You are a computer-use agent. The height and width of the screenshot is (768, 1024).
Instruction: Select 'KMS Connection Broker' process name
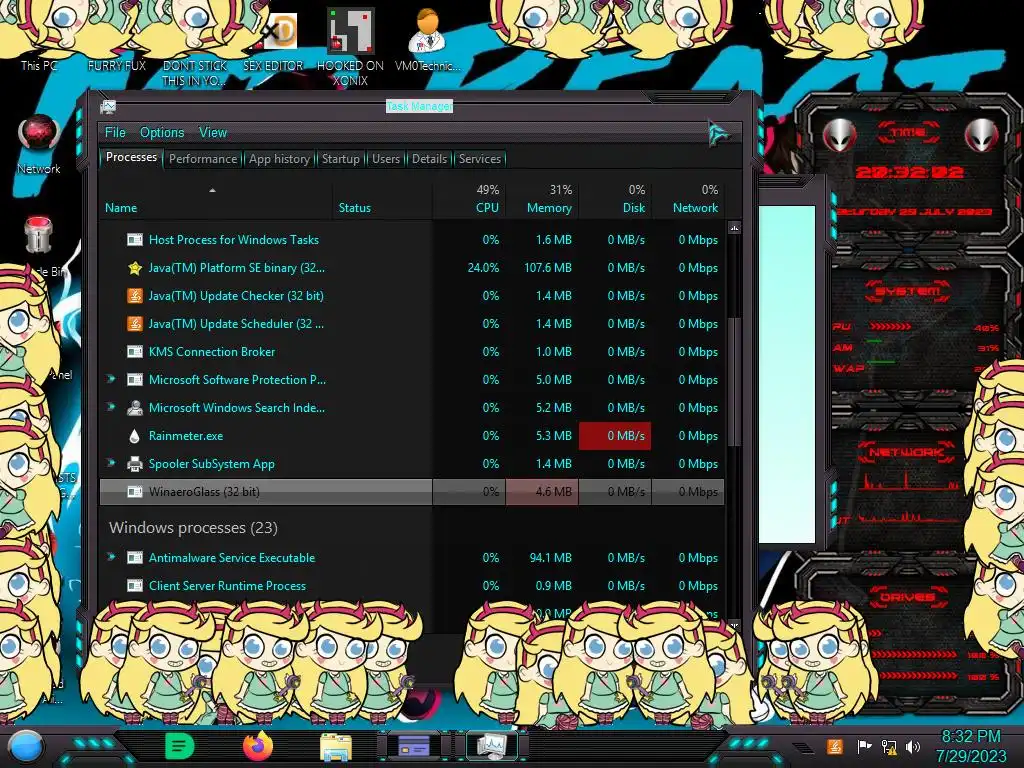[212, 351]
